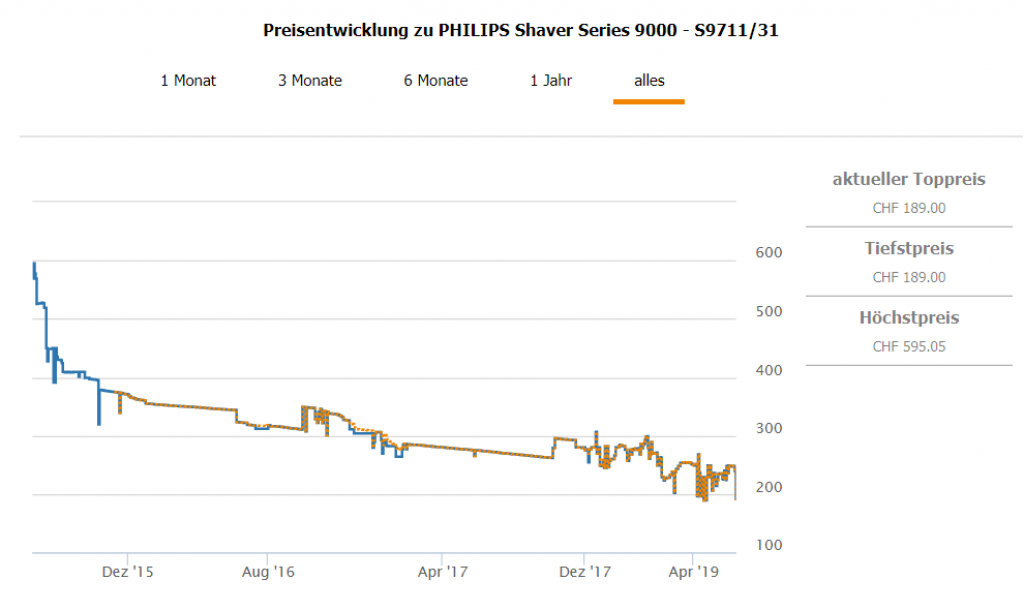Screen dimensions: 1024x611
Task: Click the 'Aug '16' x-axis label
Action: [x=268, y=573]
